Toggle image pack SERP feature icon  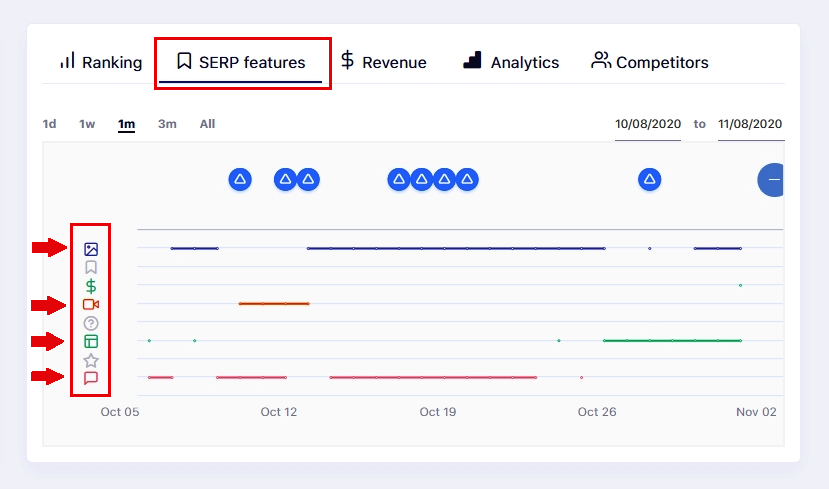91,249
